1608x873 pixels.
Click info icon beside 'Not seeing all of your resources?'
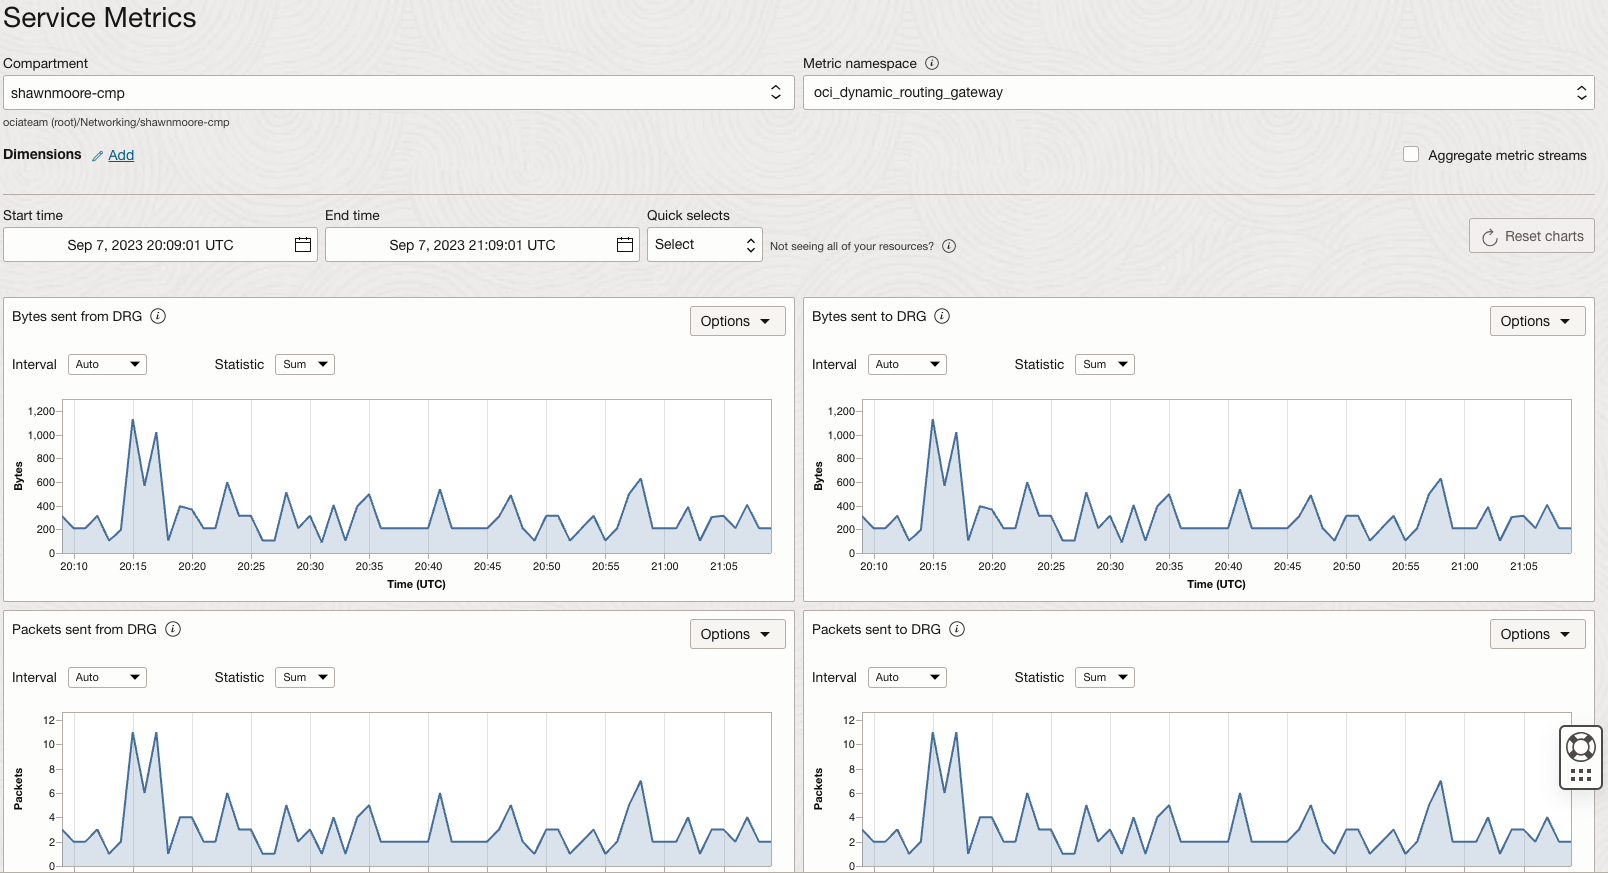(949, 246)
